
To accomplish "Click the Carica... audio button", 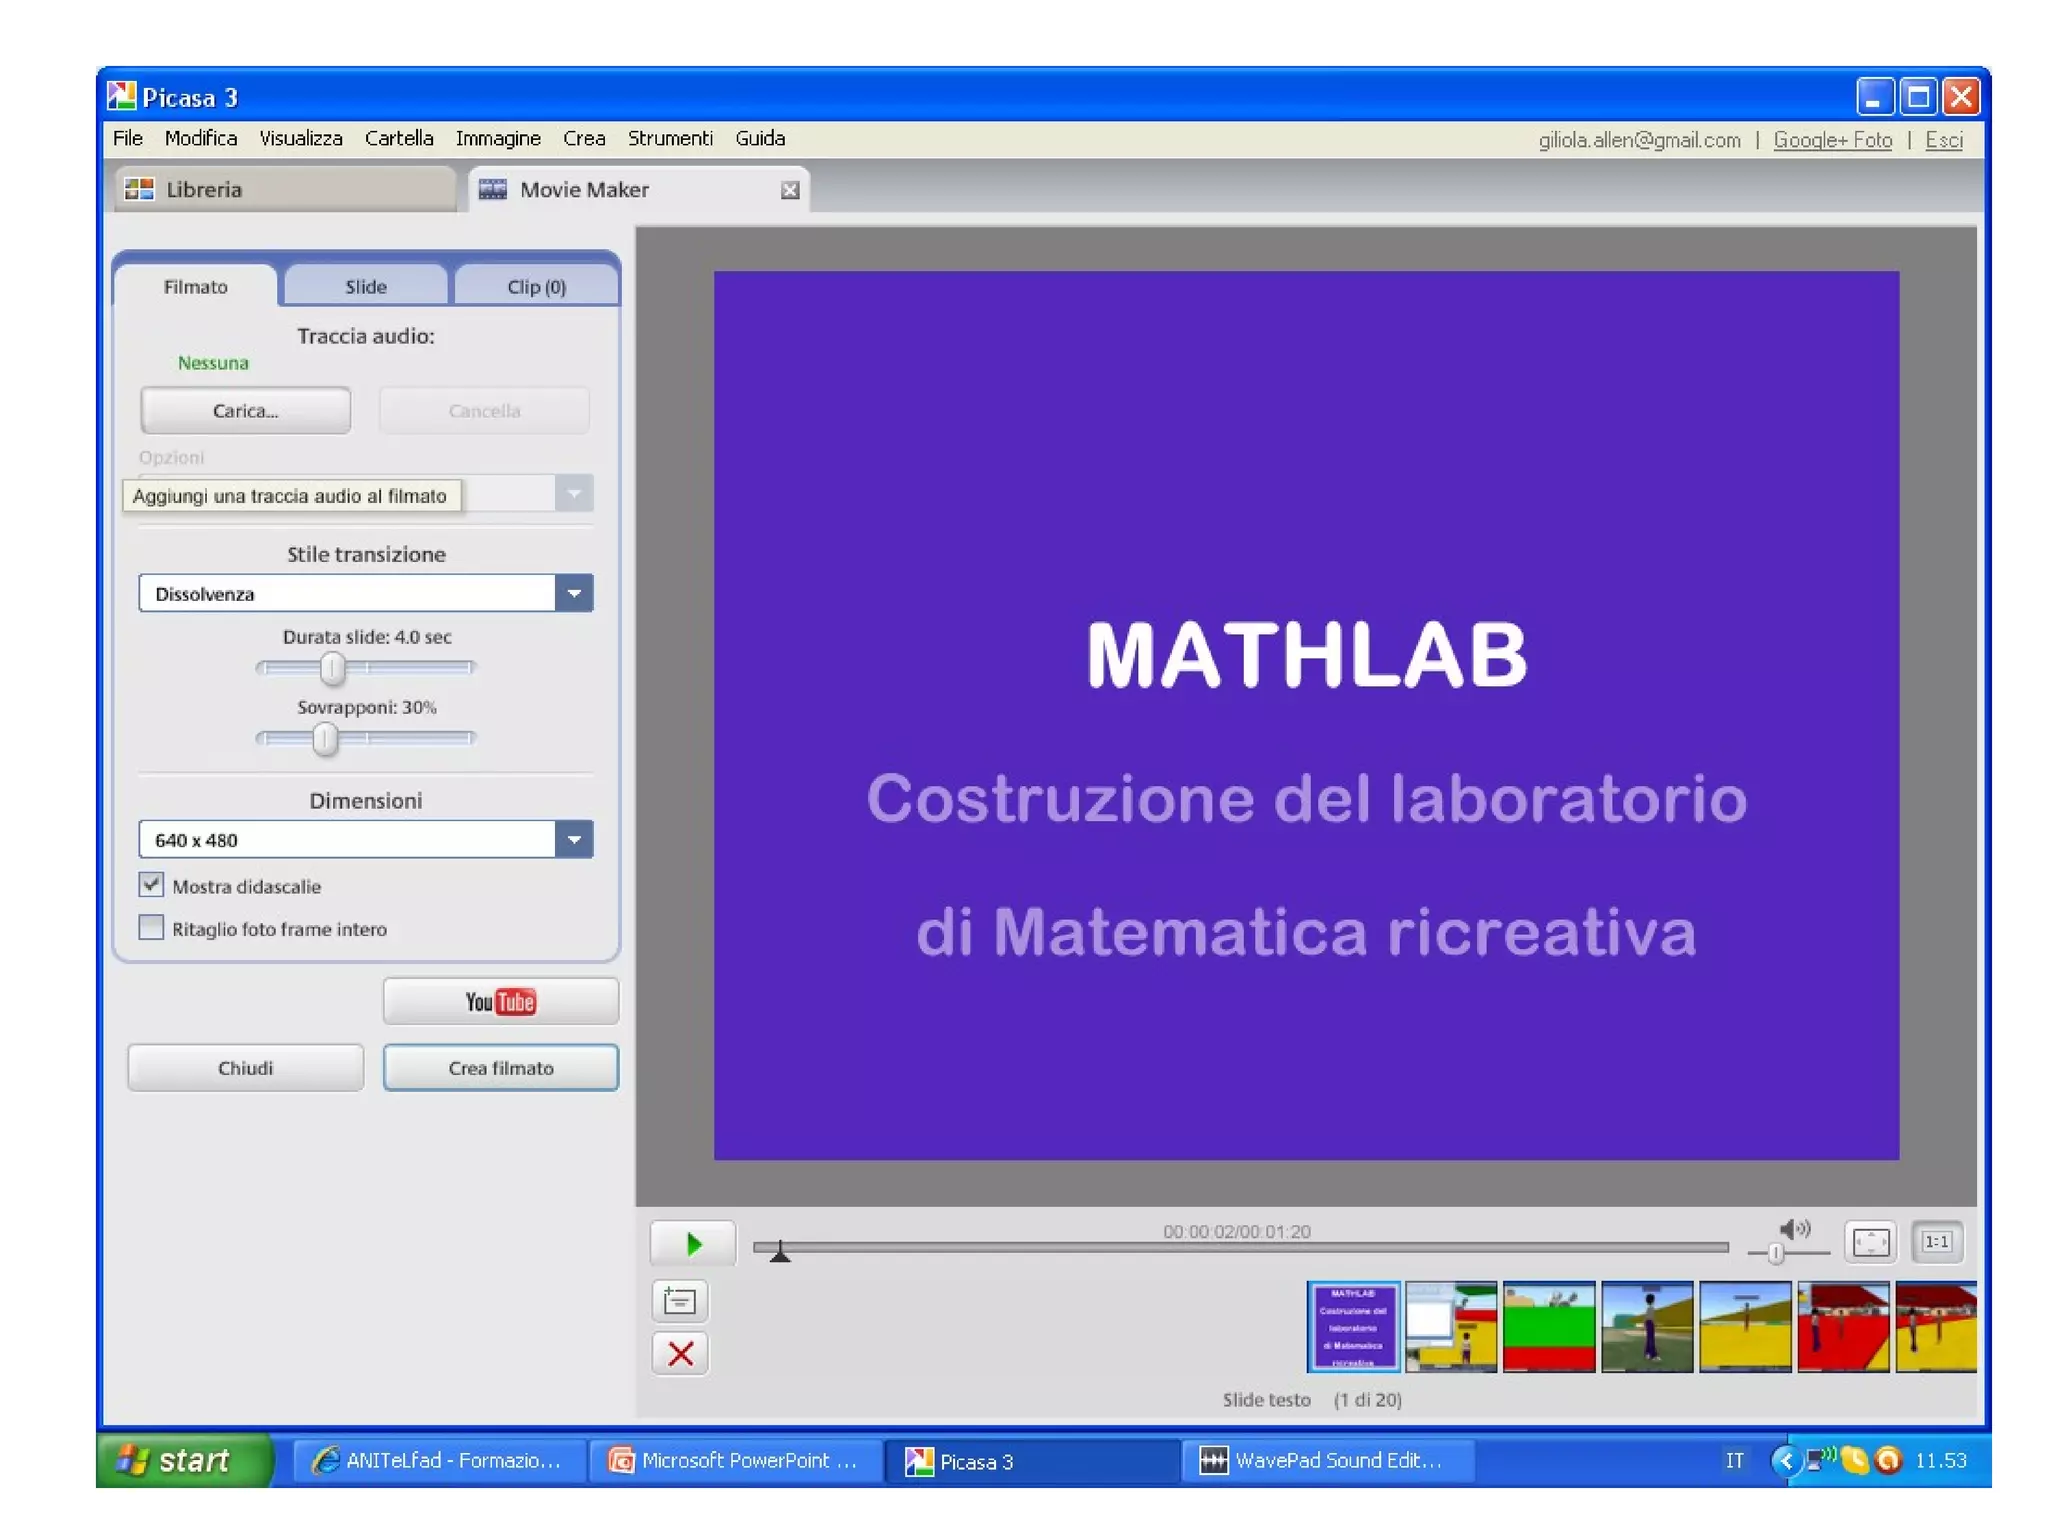I will 245,410.
